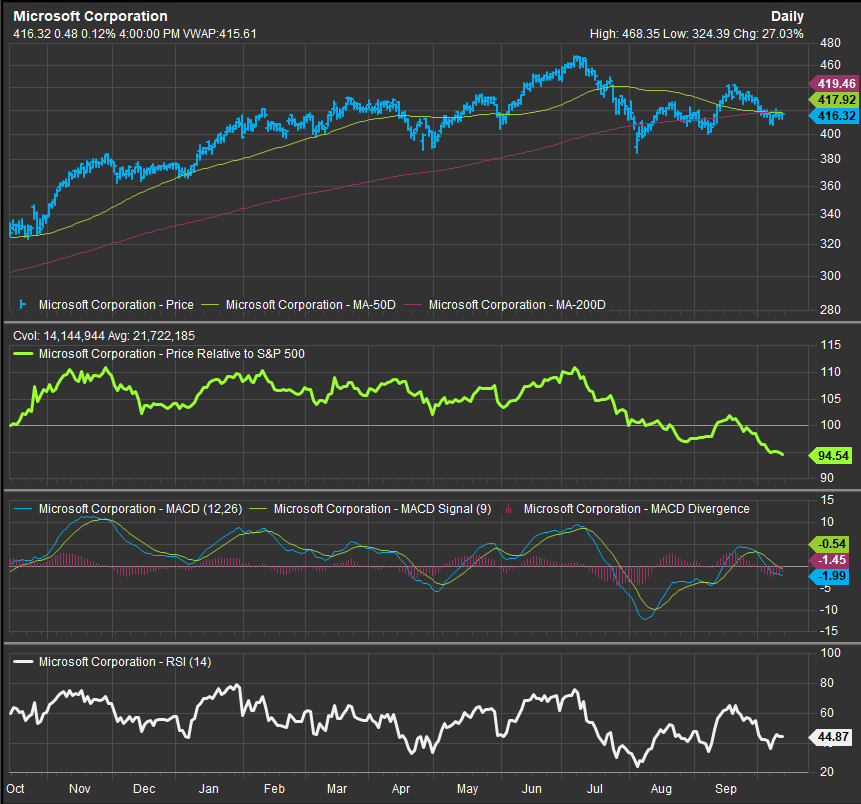Screen dimensions: 861x804
Task: Click the MACD Divergence histogram legend icon
Action: (x=509, y=509)
